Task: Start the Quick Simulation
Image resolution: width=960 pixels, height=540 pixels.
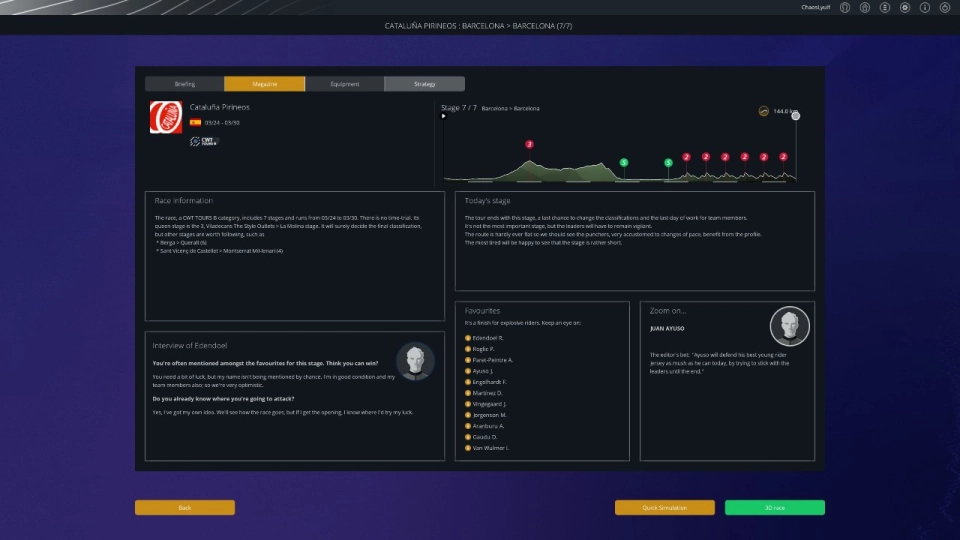Action: [665, 508]
